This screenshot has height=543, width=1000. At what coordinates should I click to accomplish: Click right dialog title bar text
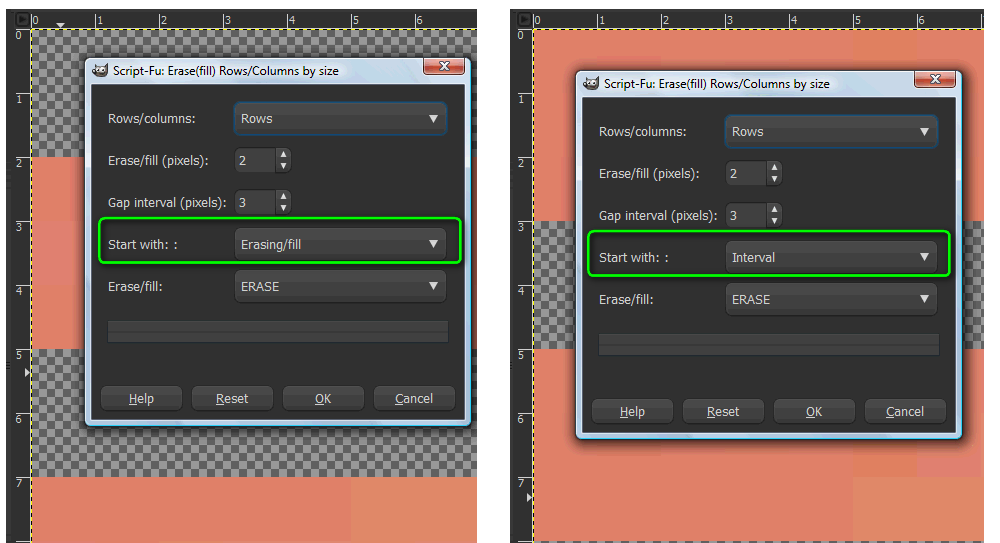(x=717, y=84)
